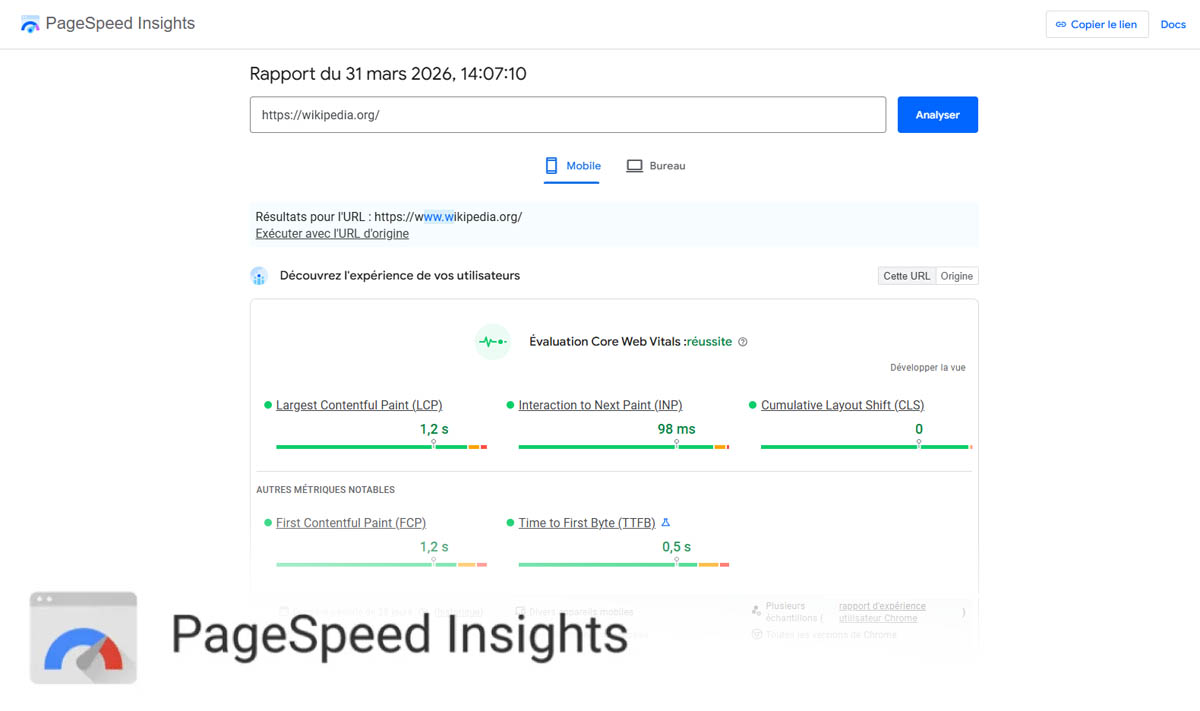This screenshot has width=1200, height=711.
Task: Toggle the view to Cette URL
Action: [906, 276]
